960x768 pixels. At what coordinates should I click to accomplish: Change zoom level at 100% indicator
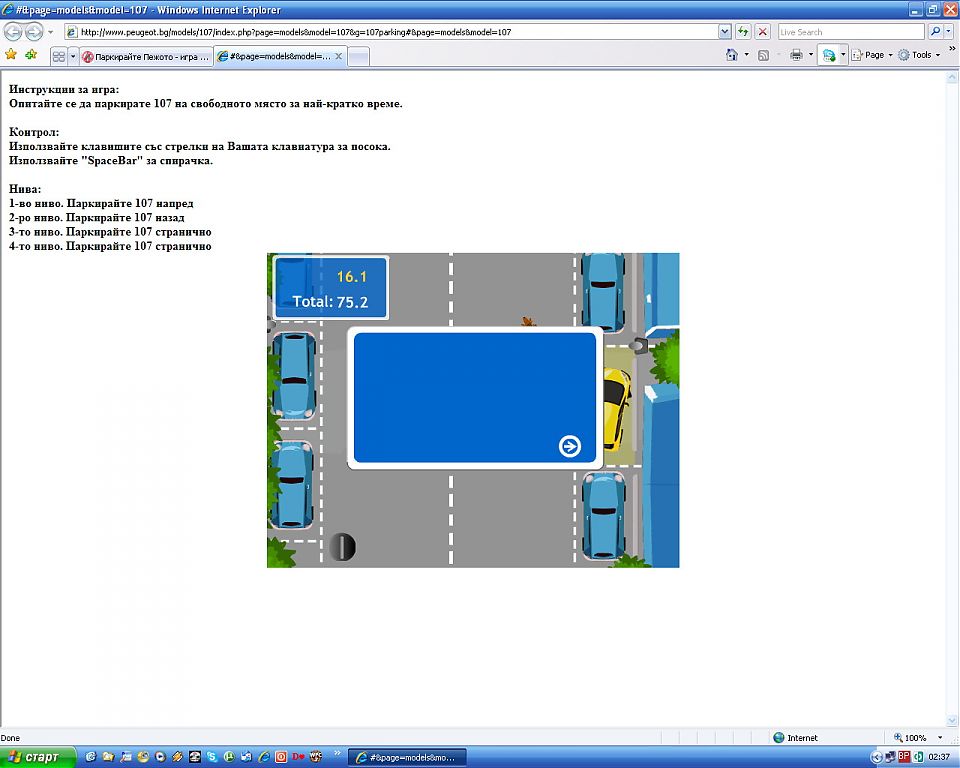909,737
